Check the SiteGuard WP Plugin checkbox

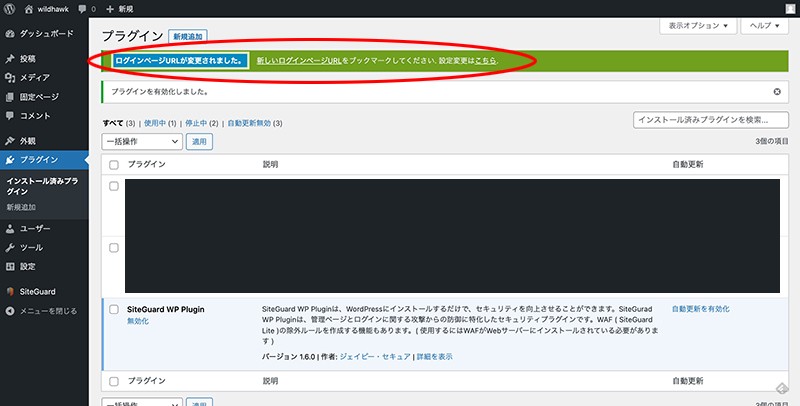[113, 310]
